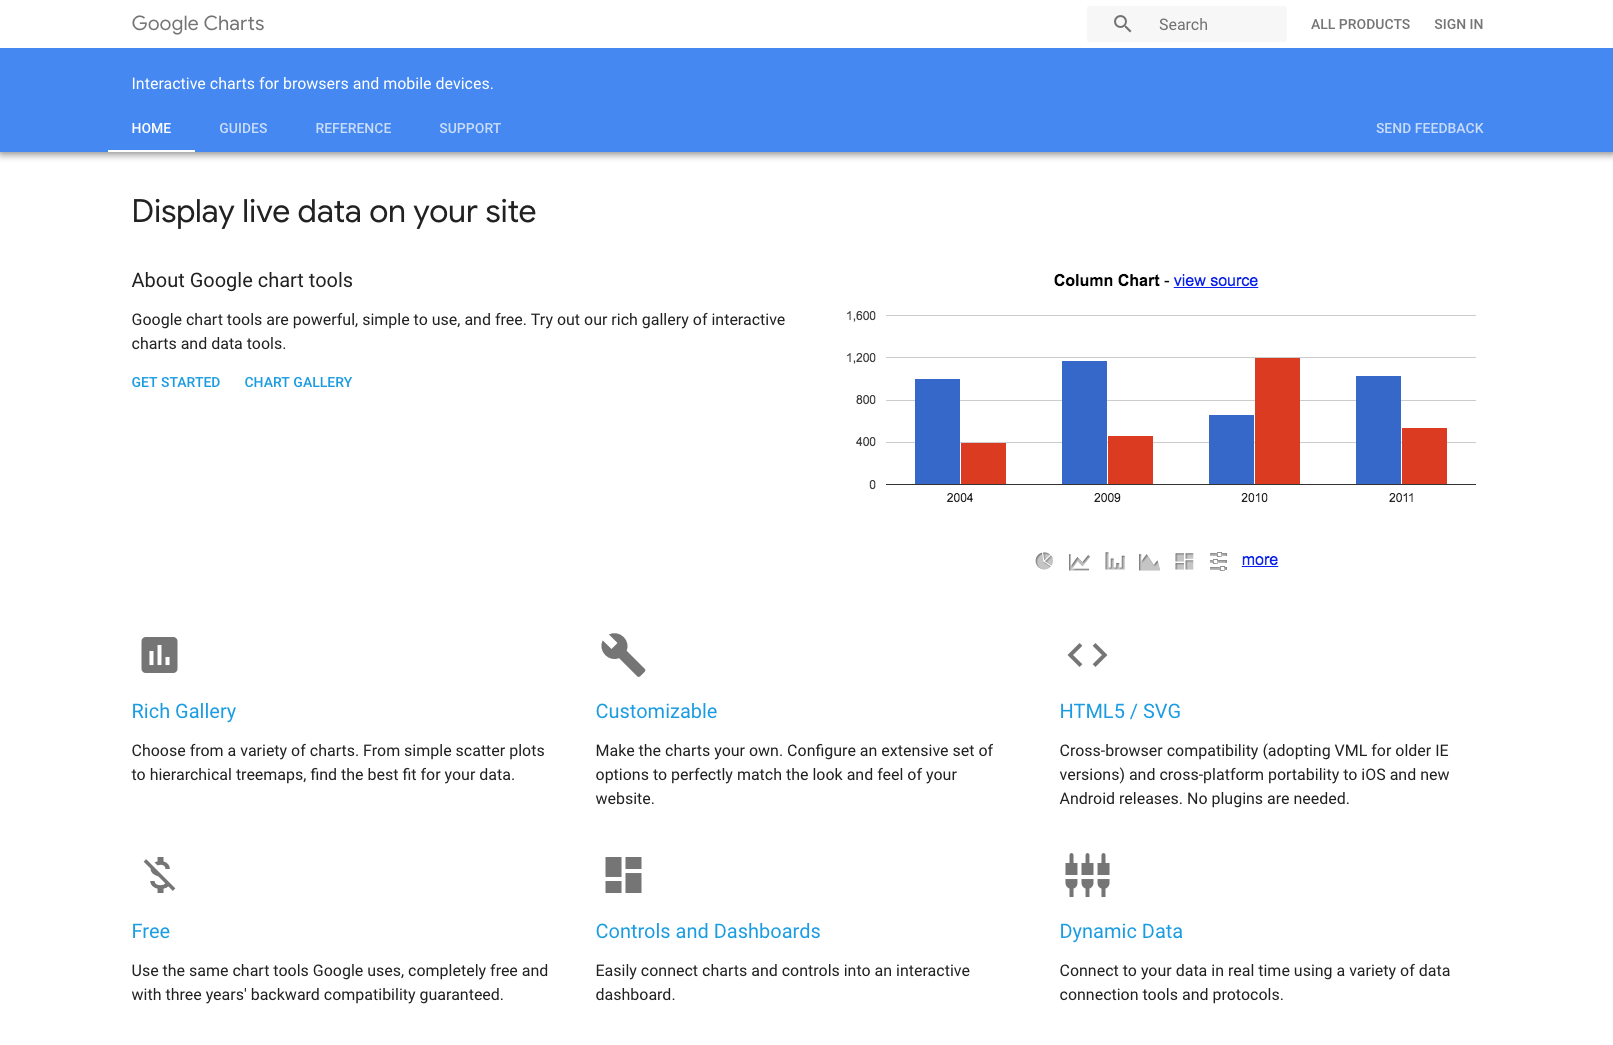This screenshot has height=1045, width=1613.
Task: Click the 'Display live data on your site' heading
Action: click(334, 212)
